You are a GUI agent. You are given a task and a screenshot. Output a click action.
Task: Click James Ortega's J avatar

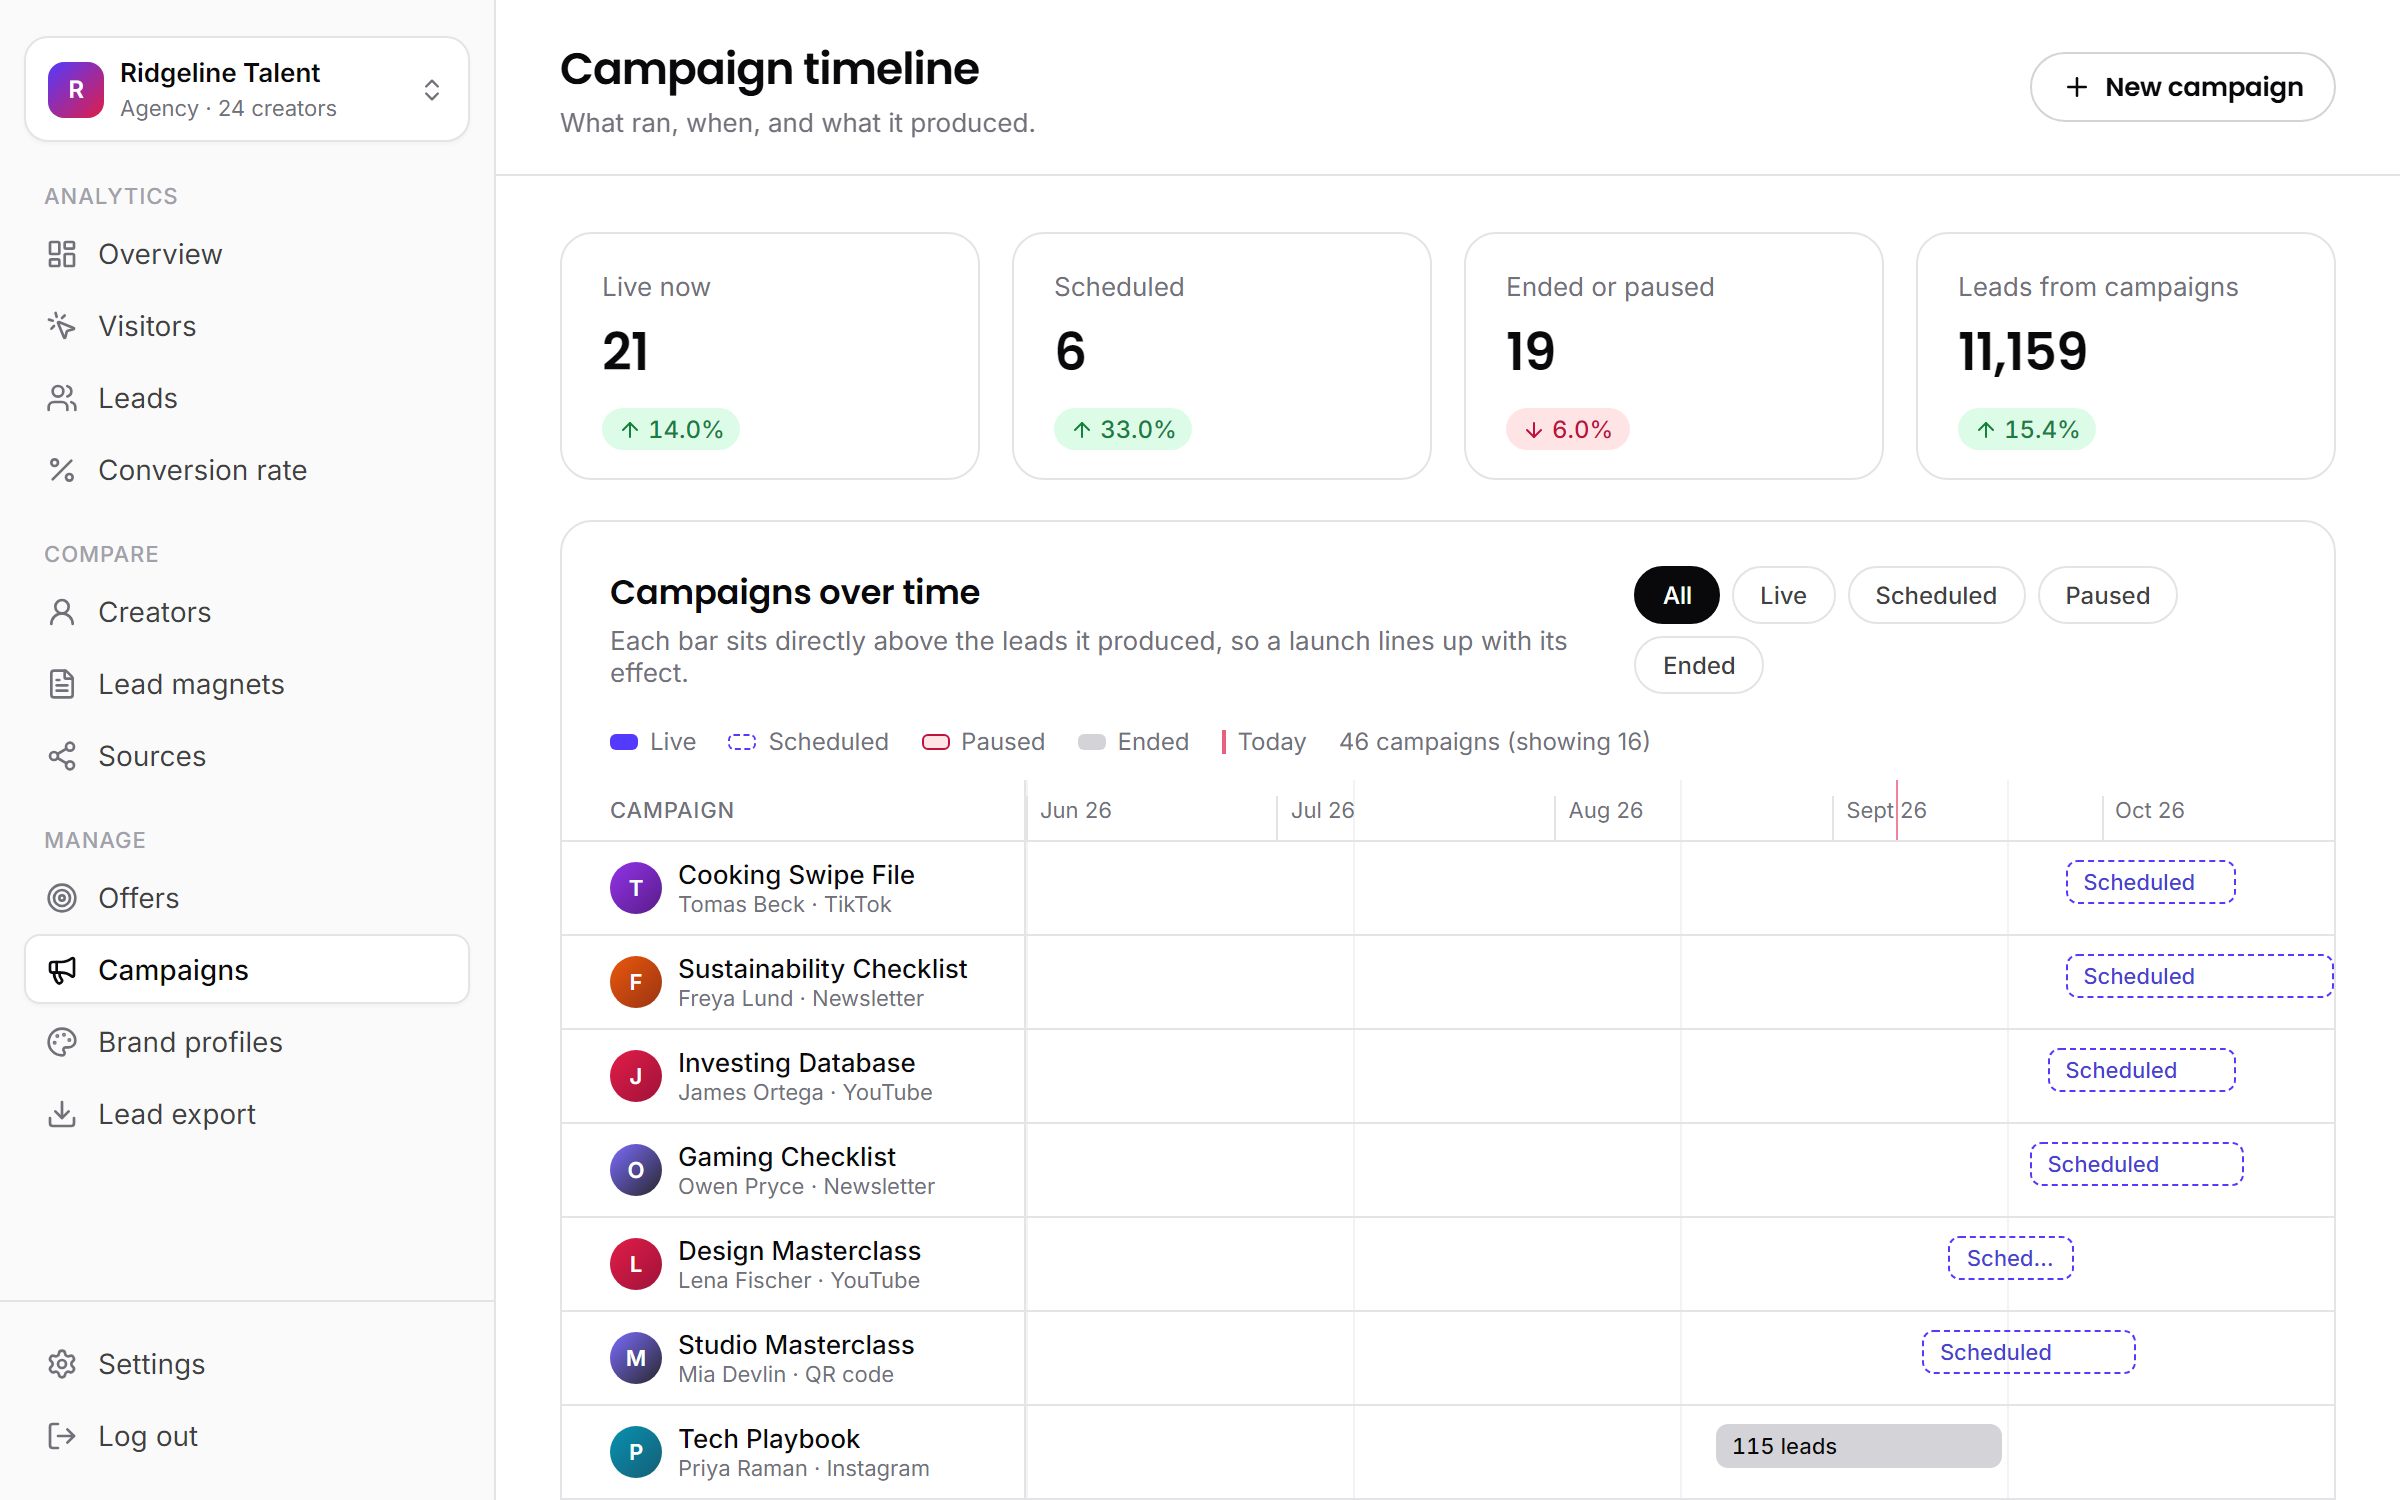(x=636, y=1076)
